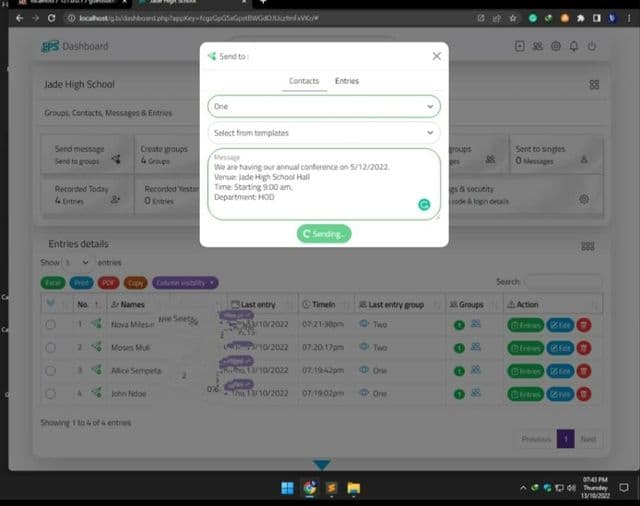
Task: Open the Column visibility dropdown
Action: click(x=185, y=283)
